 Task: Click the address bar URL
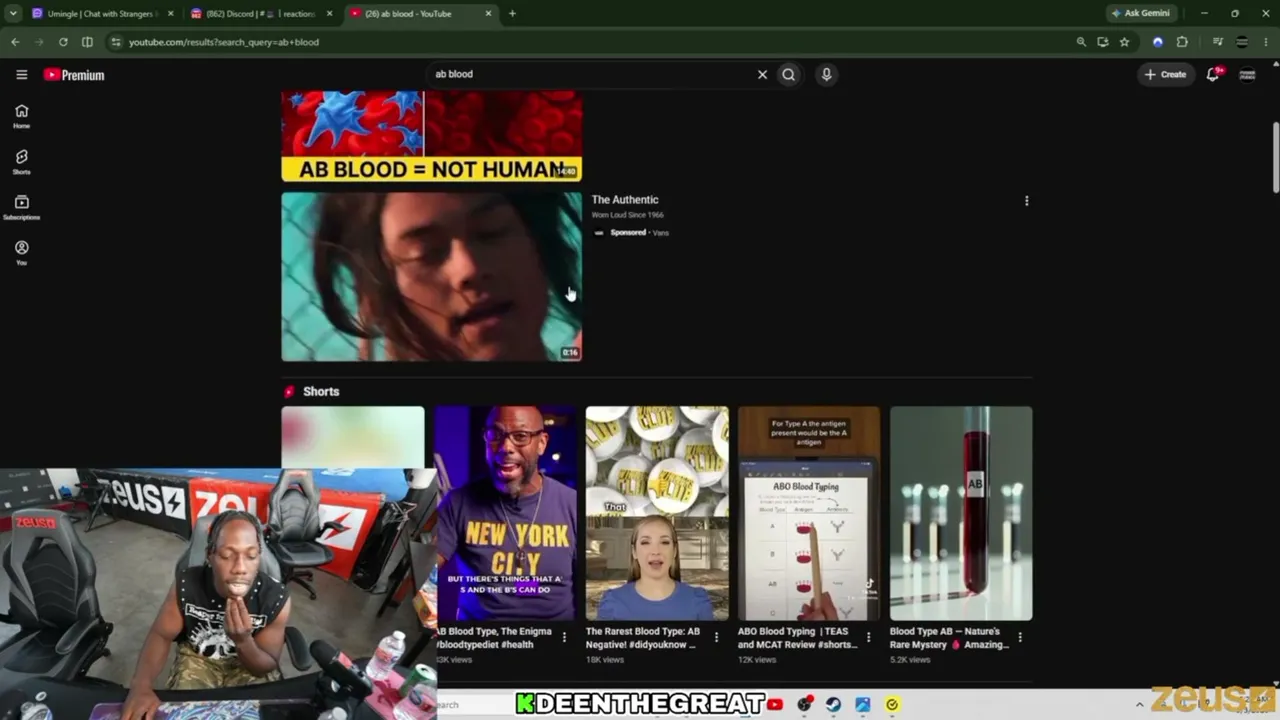(x=224, y=42)
